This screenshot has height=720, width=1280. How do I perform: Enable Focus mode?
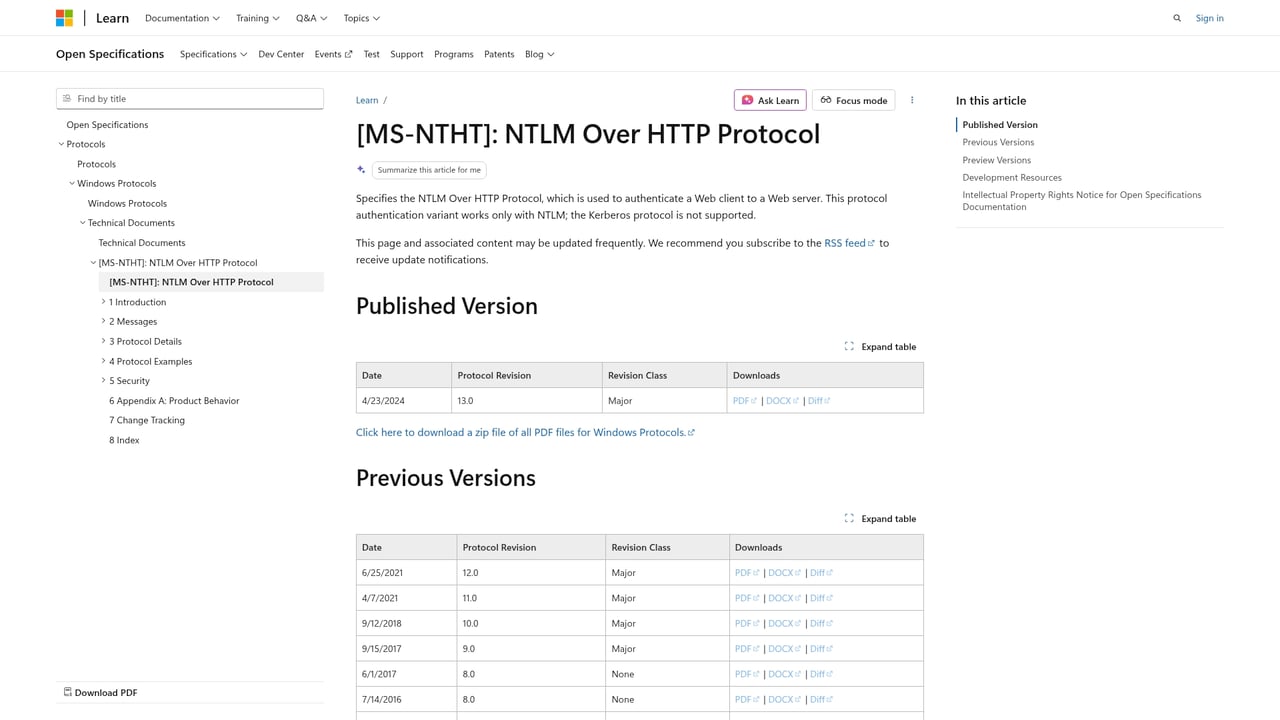pyautogui.click(x=853, y=100)
